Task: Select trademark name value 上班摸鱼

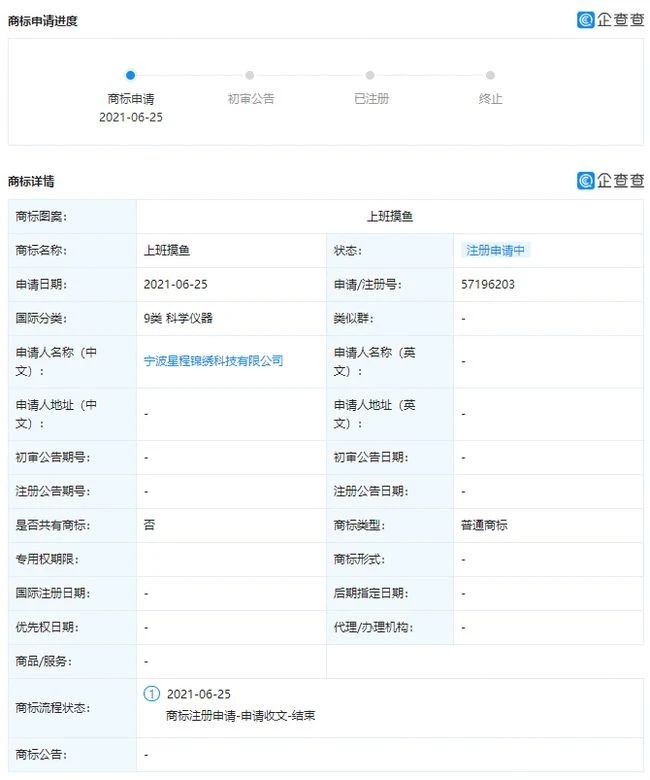Action: pos(167,250)
